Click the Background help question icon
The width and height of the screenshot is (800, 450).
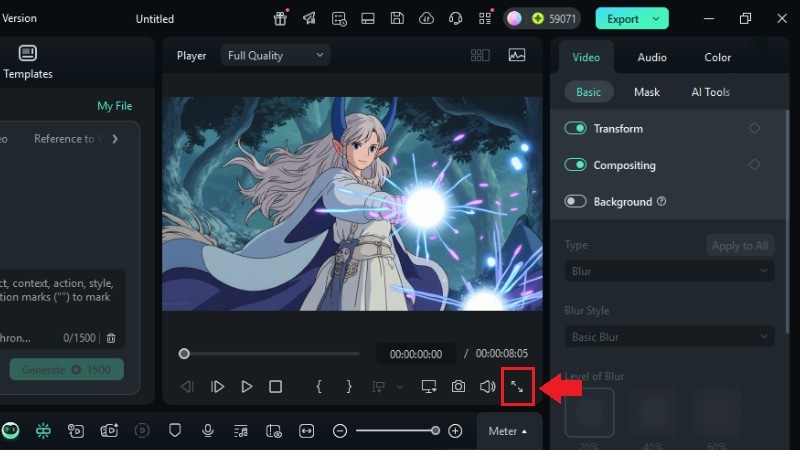point(661,201)
